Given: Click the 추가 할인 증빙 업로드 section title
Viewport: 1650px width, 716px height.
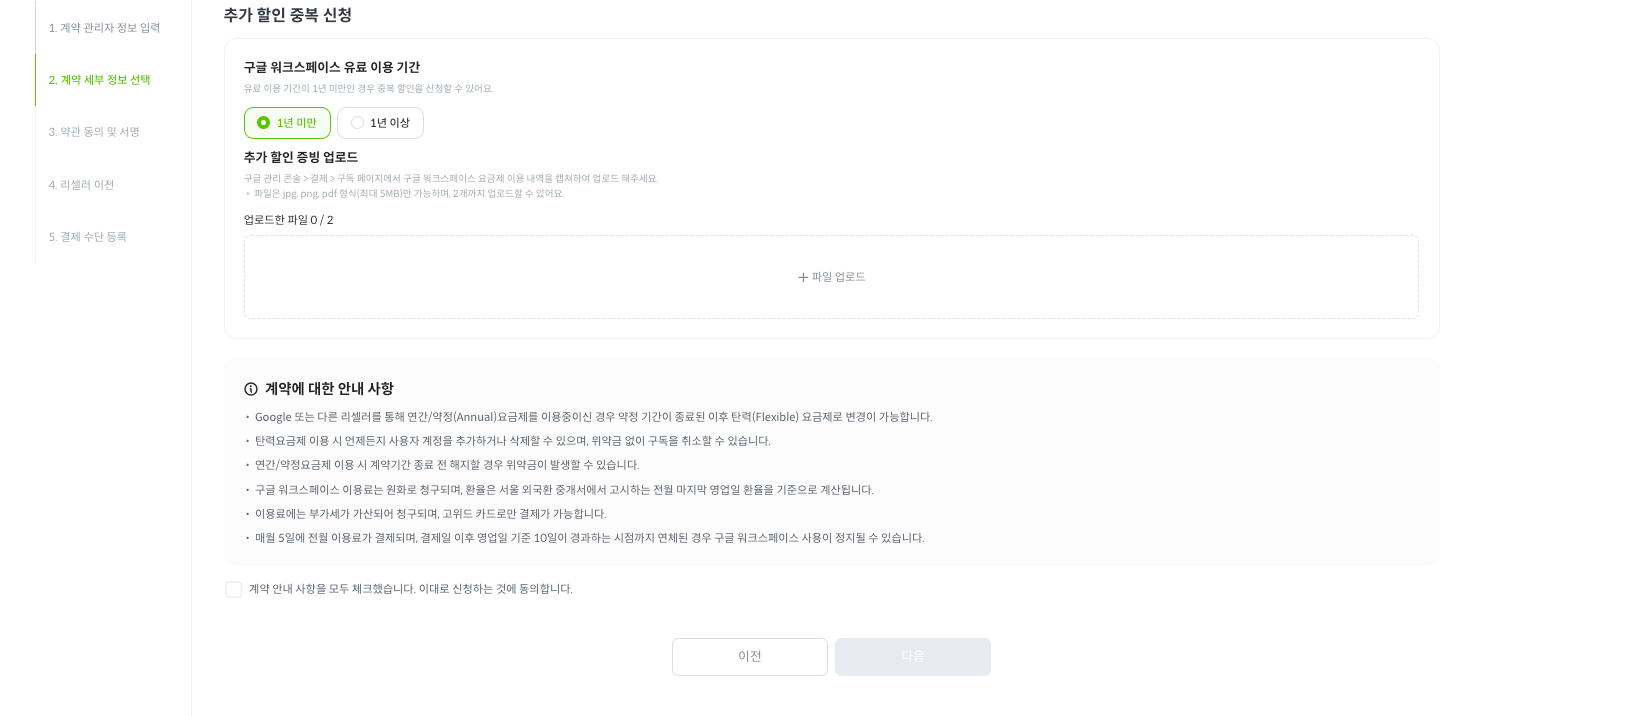Looking at the screenshot, I should 301,157.
